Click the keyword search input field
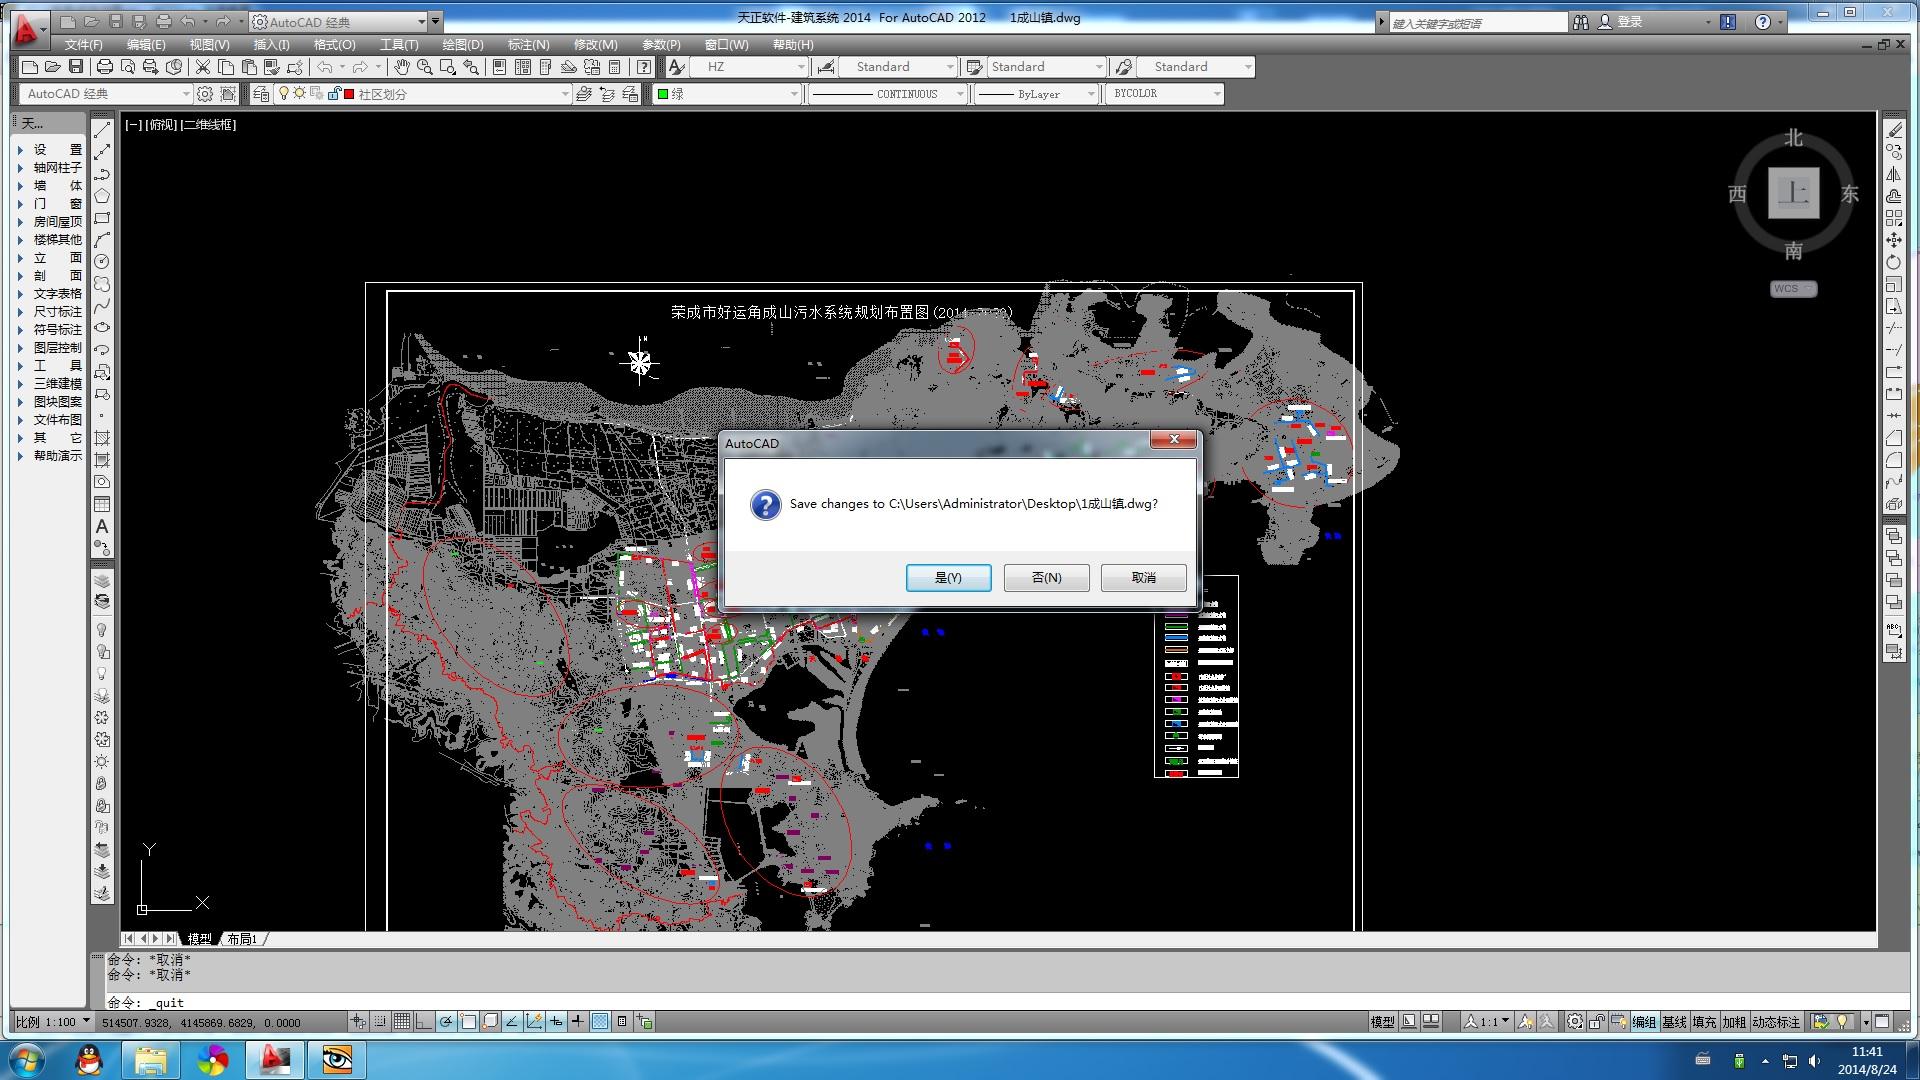Viewport: 1920px width, 1080px height. pos(1477,23)
